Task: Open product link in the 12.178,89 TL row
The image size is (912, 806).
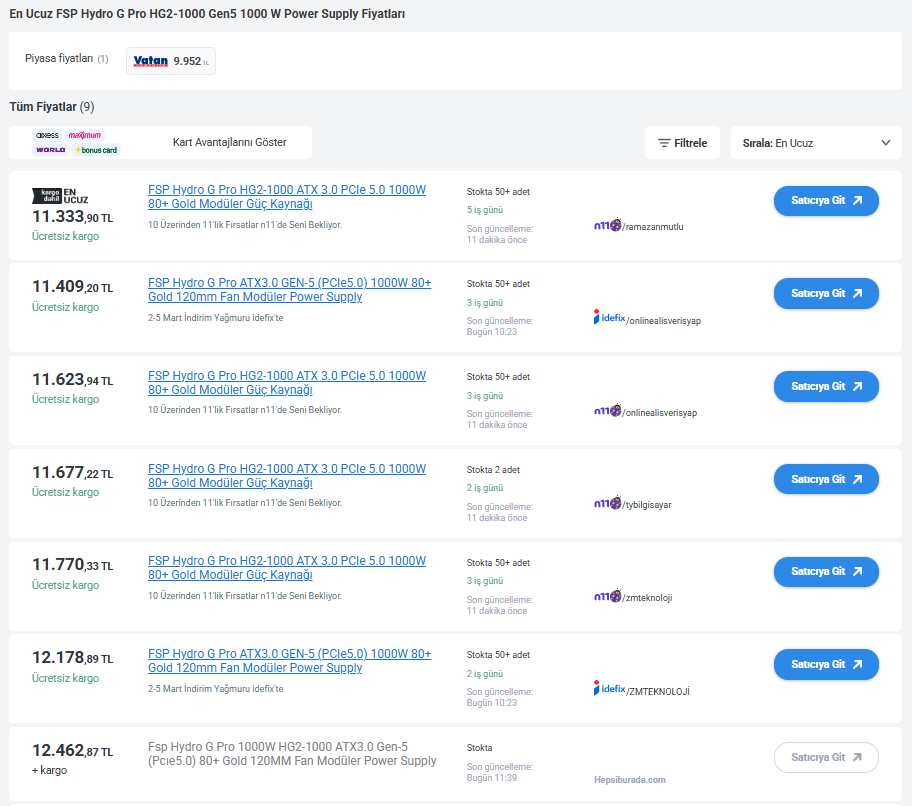Action: pos(289,661)
